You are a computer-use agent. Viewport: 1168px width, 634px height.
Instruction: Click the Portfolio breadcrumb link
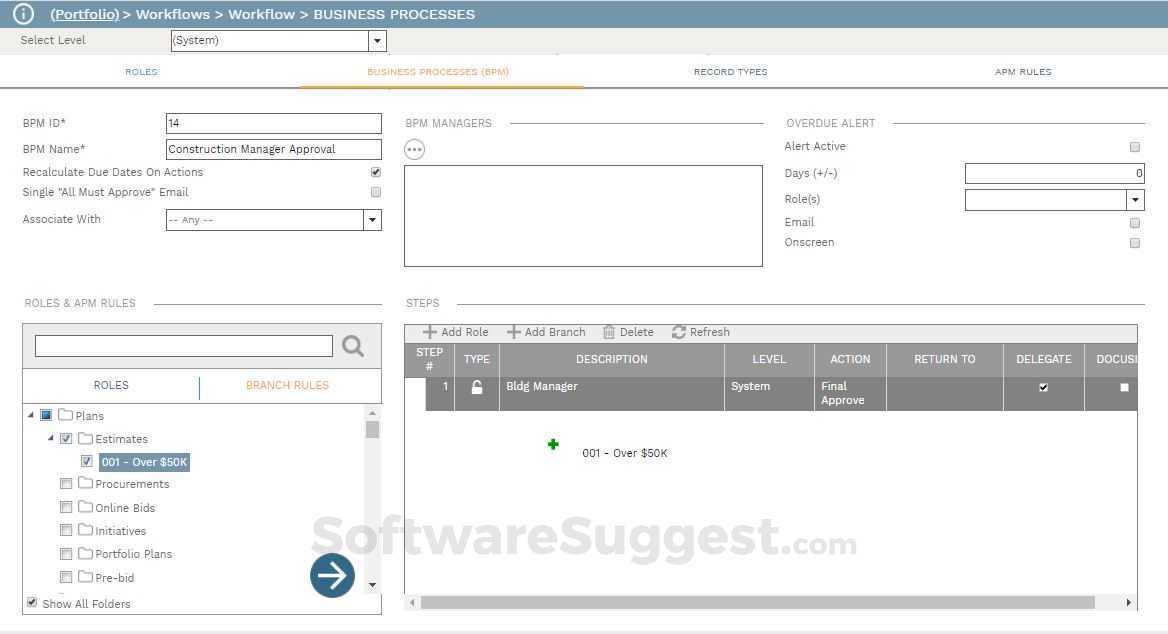pyautogui.click(x=84, y=14)
